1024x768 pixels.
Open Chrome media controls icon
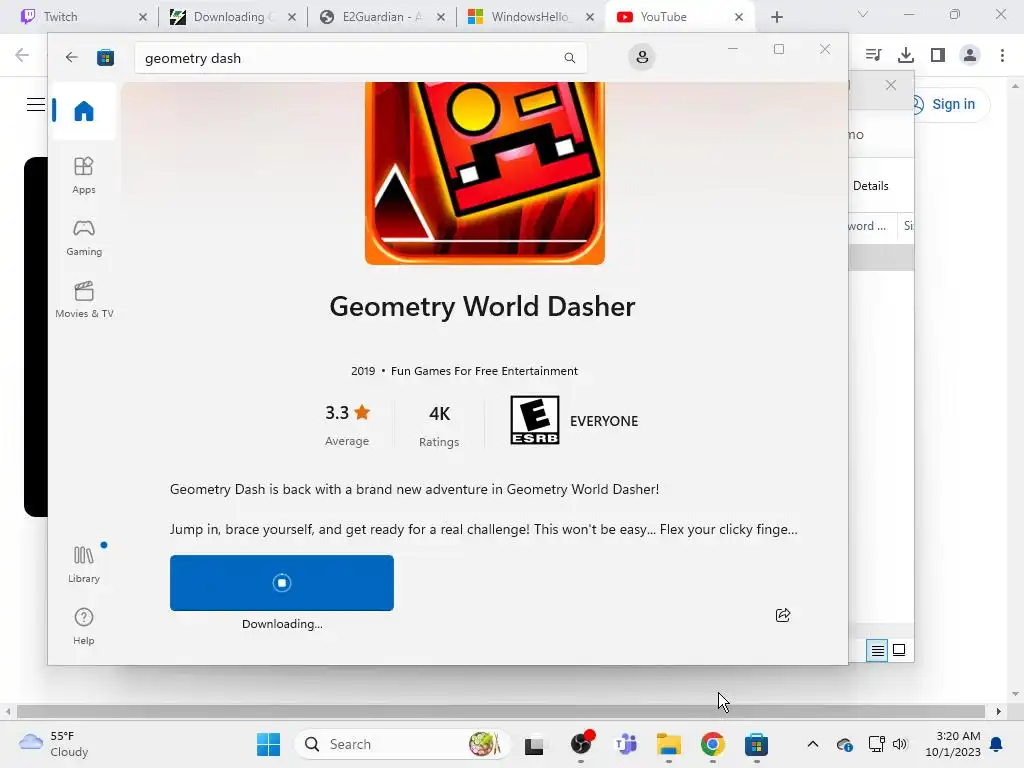tap(873, 55)
